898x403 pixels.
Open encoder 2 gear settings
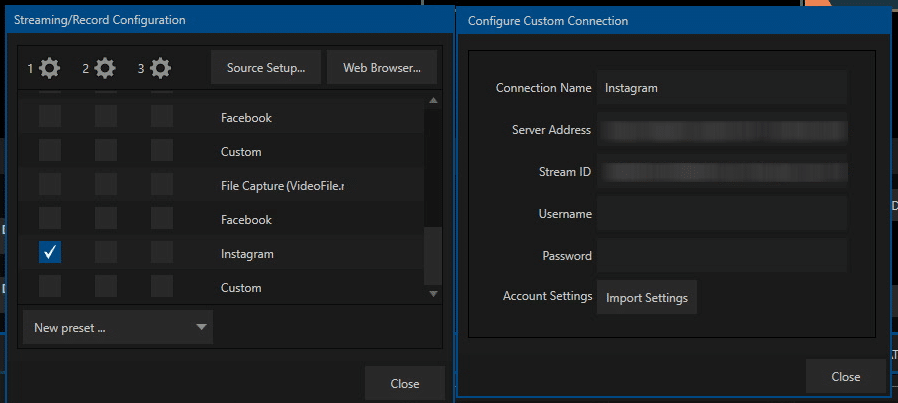[105, 68]
